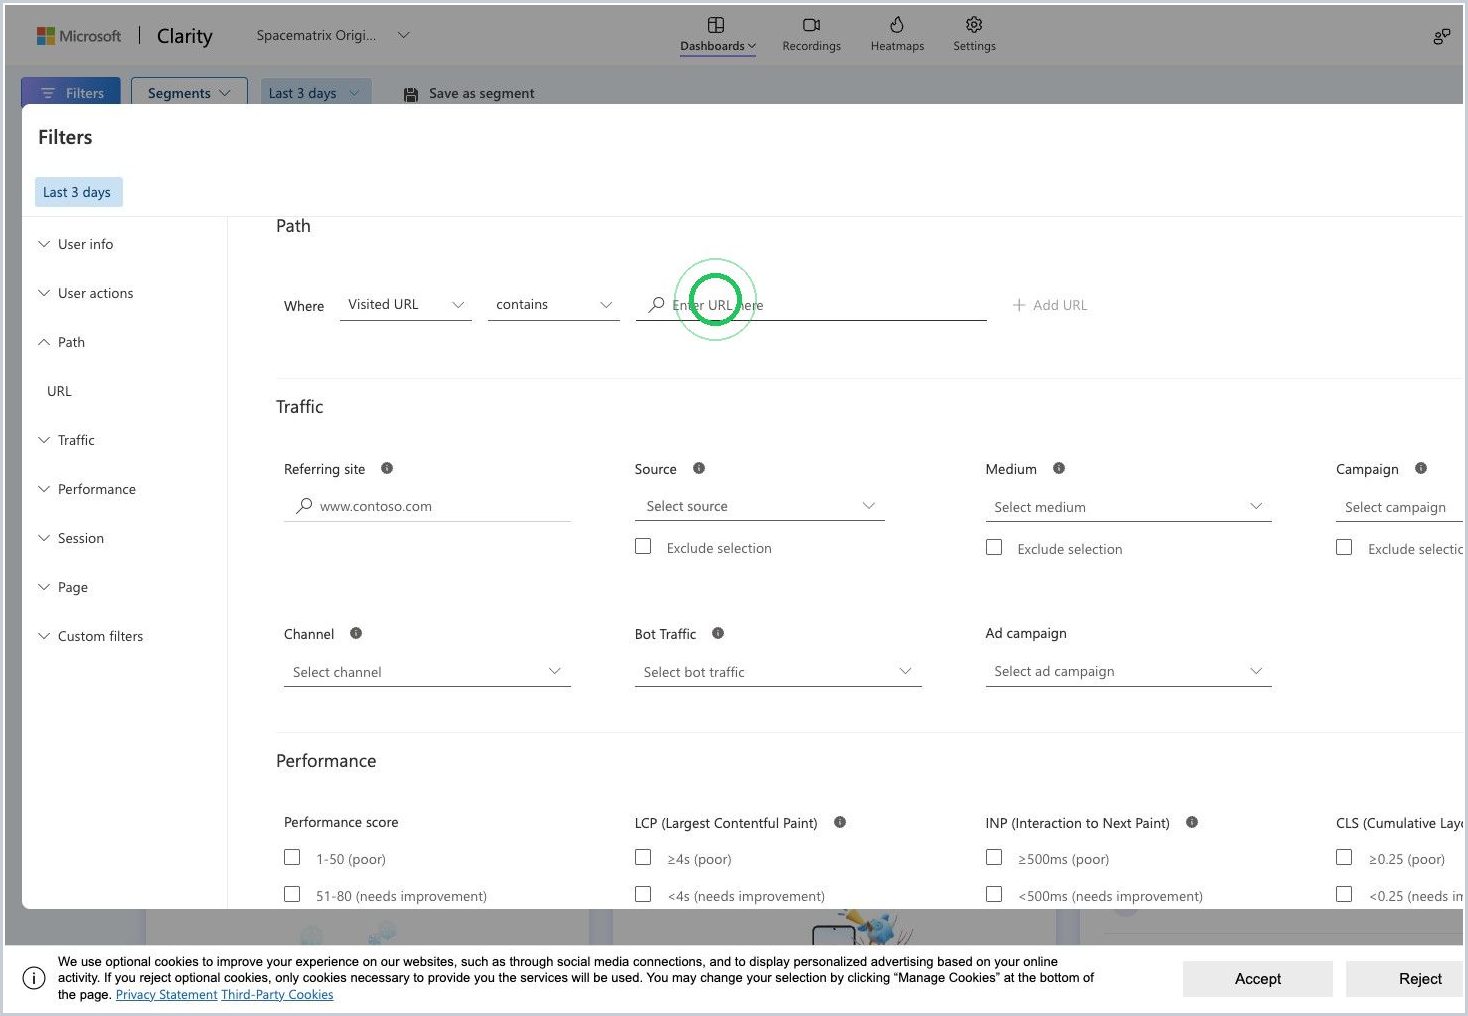Tick the ≥500ms (poor) INP checkbox
The height and width of the screenshot is (1016, 1468).
[x=994, y=857]
